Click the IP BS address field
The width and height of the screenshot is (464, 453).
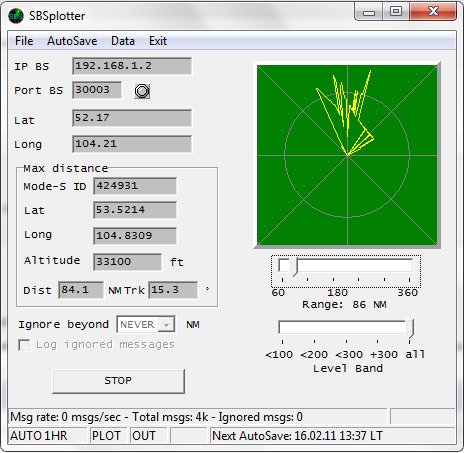click(x=132, y=66)
